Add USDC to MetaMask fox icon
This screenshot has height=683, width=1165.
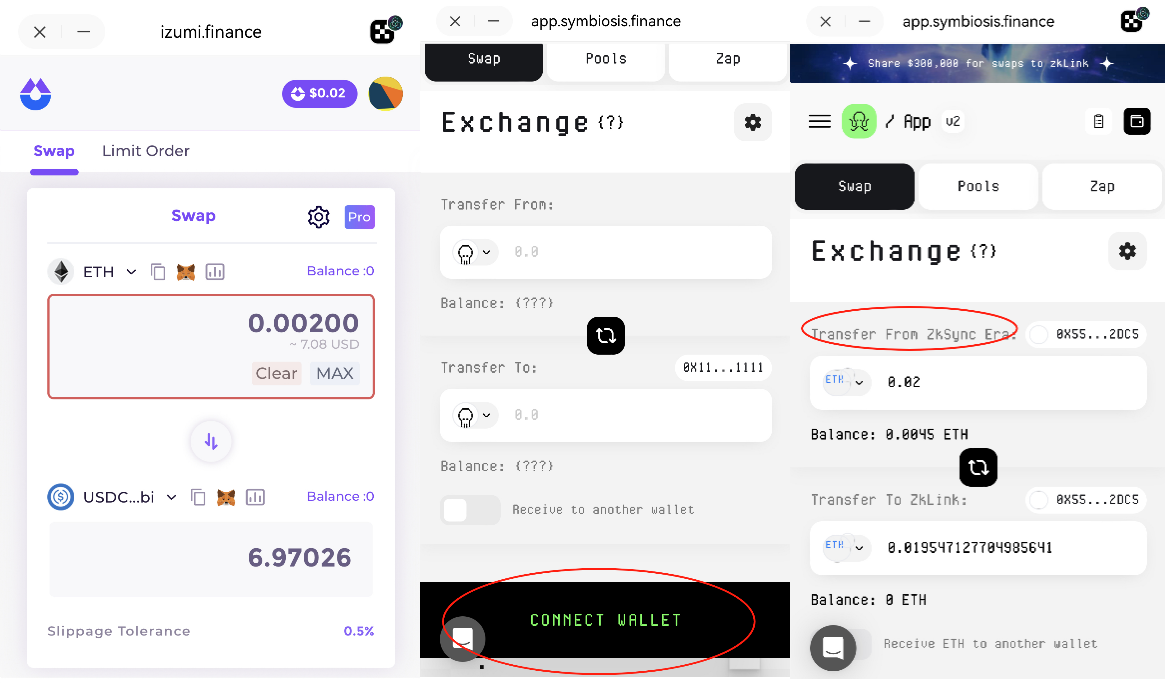[x=226, y=497]
